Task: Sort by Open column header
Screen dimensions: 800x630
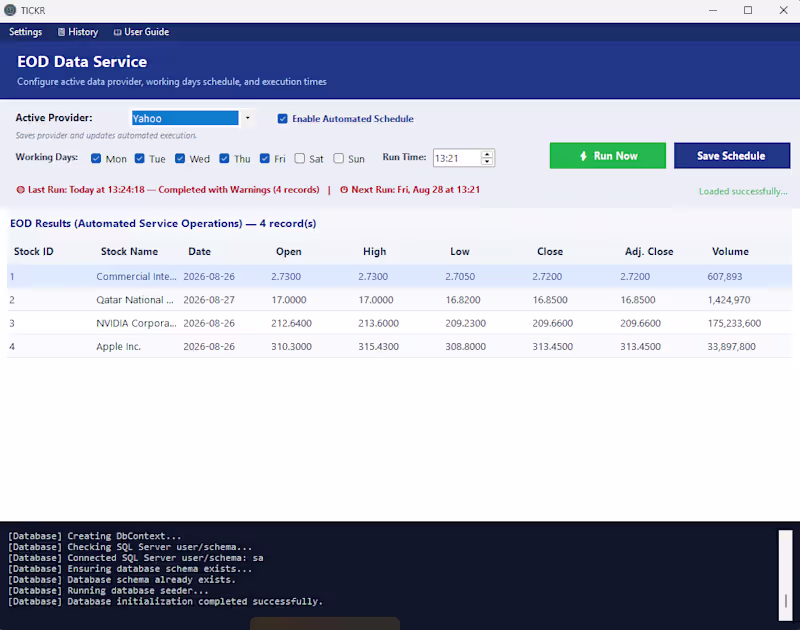Action: (x=289, y=252)
